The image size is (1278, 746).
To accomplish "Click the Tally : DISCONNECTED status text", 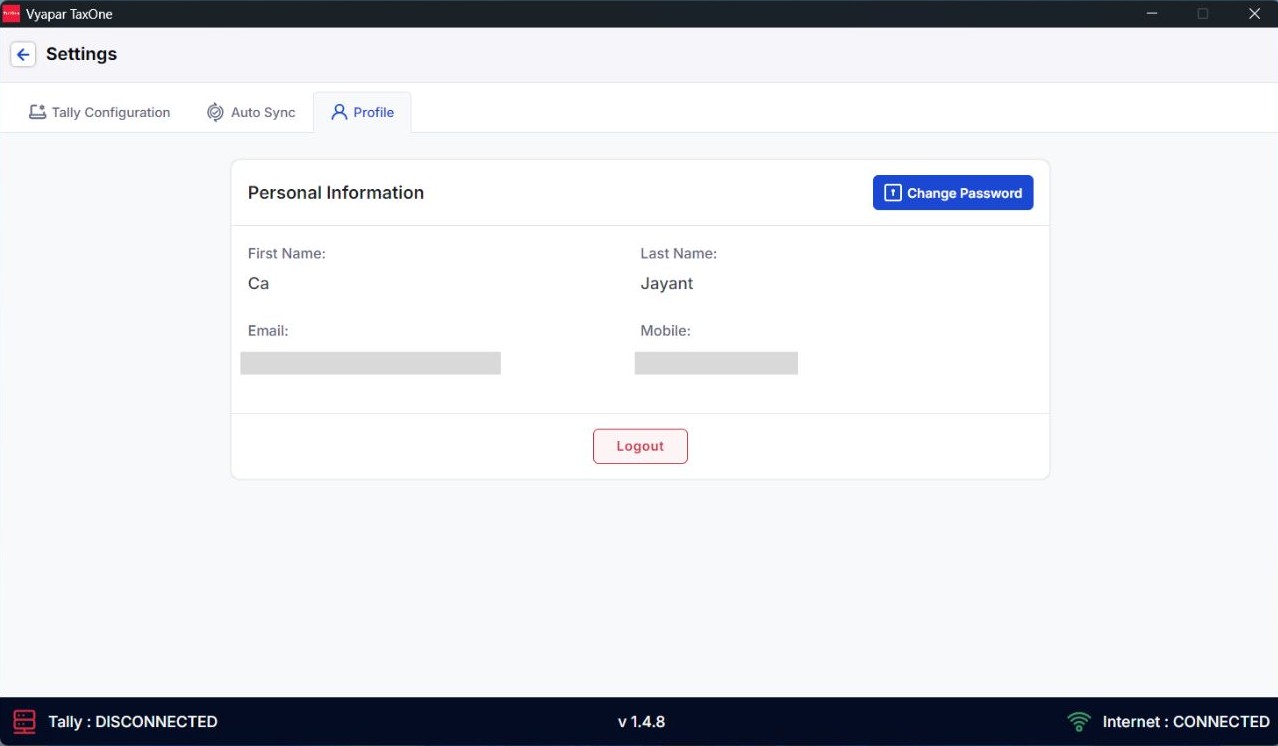I will [133, 721].
